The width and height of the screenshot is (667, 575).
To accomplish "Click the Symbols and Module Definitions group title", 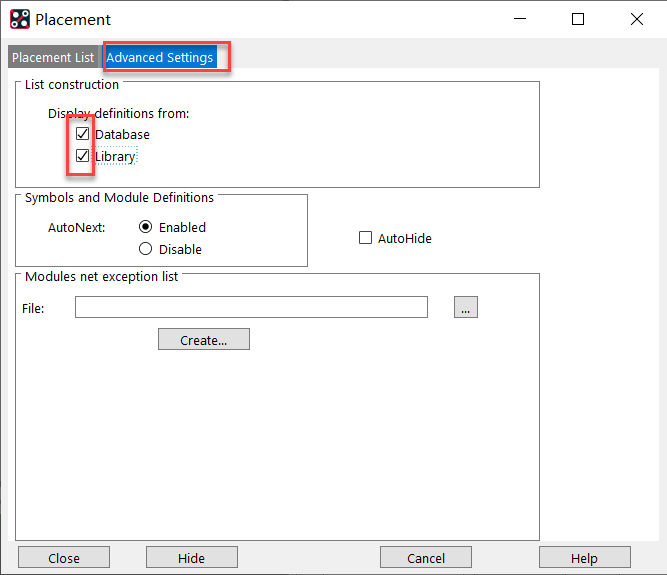I will point(119,197).
